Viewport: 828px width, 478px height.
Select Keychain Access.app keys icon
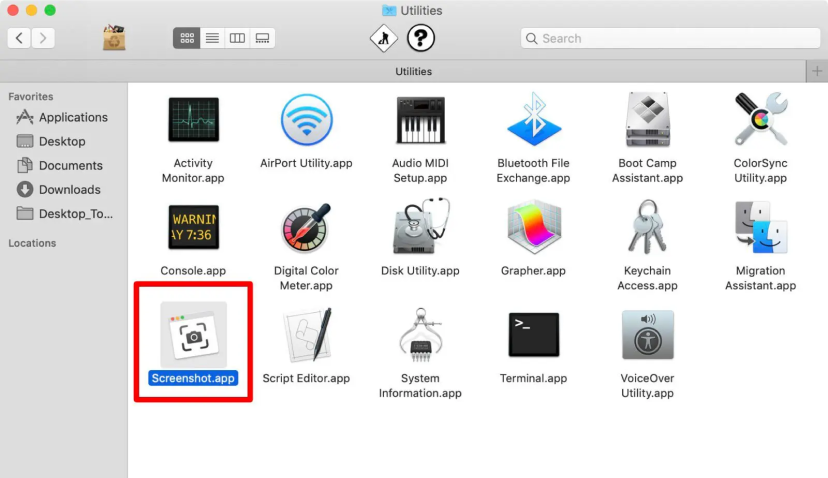tap(647, 227)
